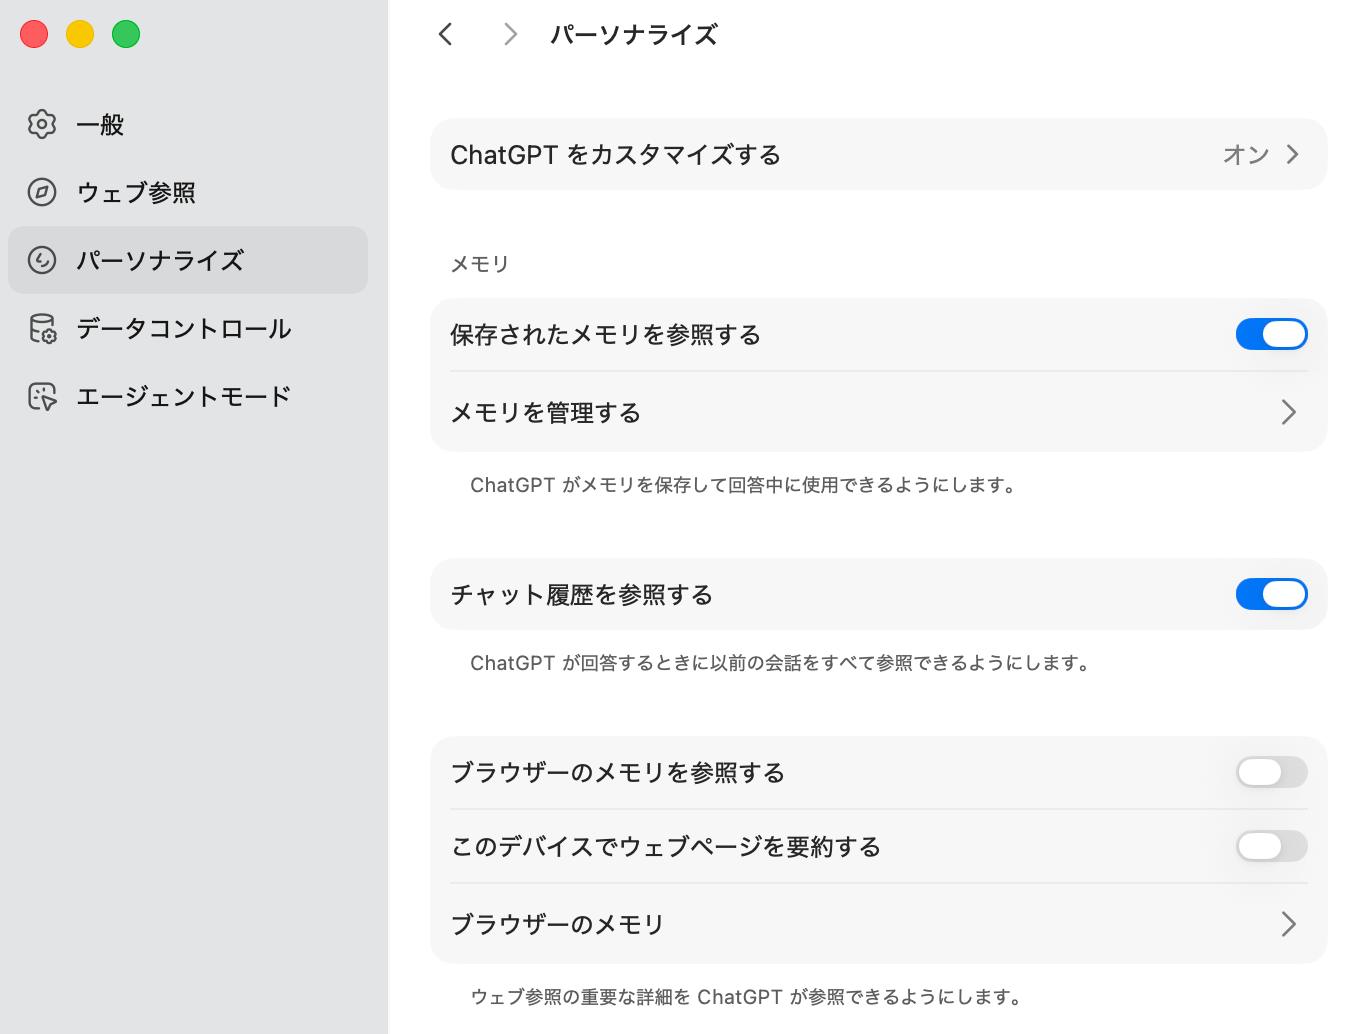Click the green zoom window button
This screenshot has width=1350, height=1034.
[x=126, y=34]
